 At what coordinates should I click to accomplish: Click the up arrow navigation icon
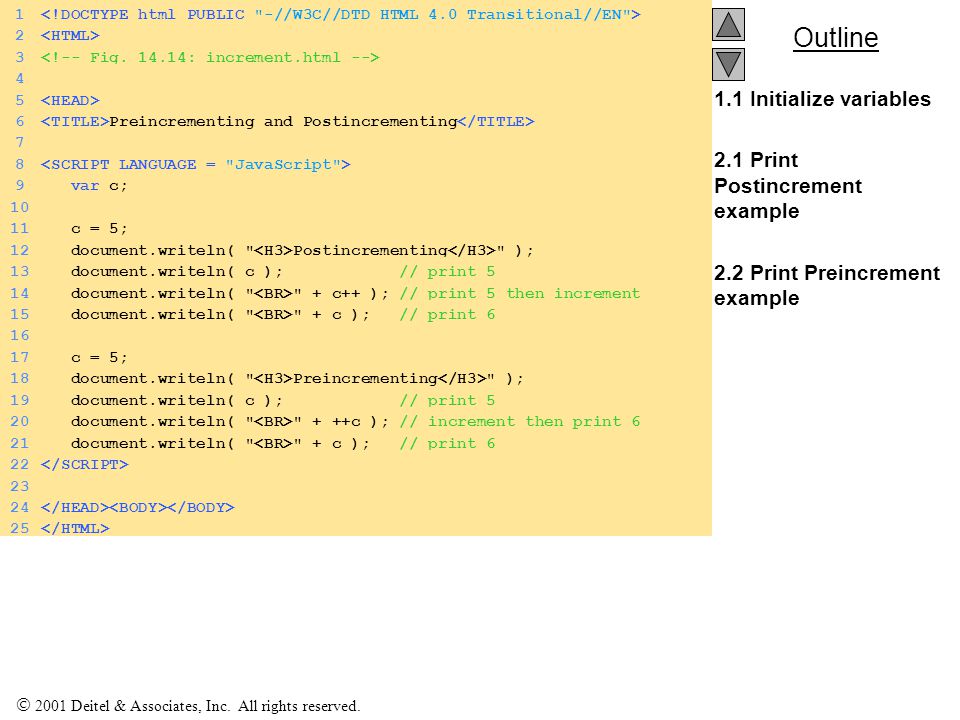click(728, 24)
